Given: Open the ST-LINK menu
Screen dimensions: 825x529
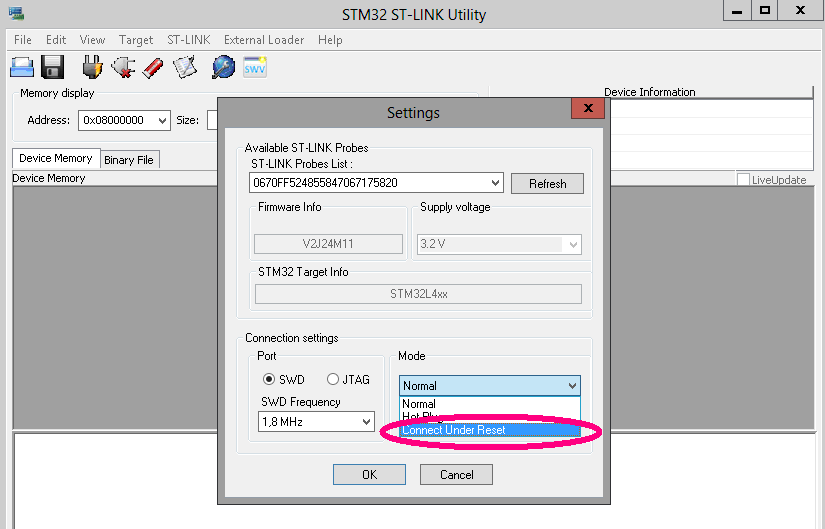Looking at the screenshot, I should 188,40.
